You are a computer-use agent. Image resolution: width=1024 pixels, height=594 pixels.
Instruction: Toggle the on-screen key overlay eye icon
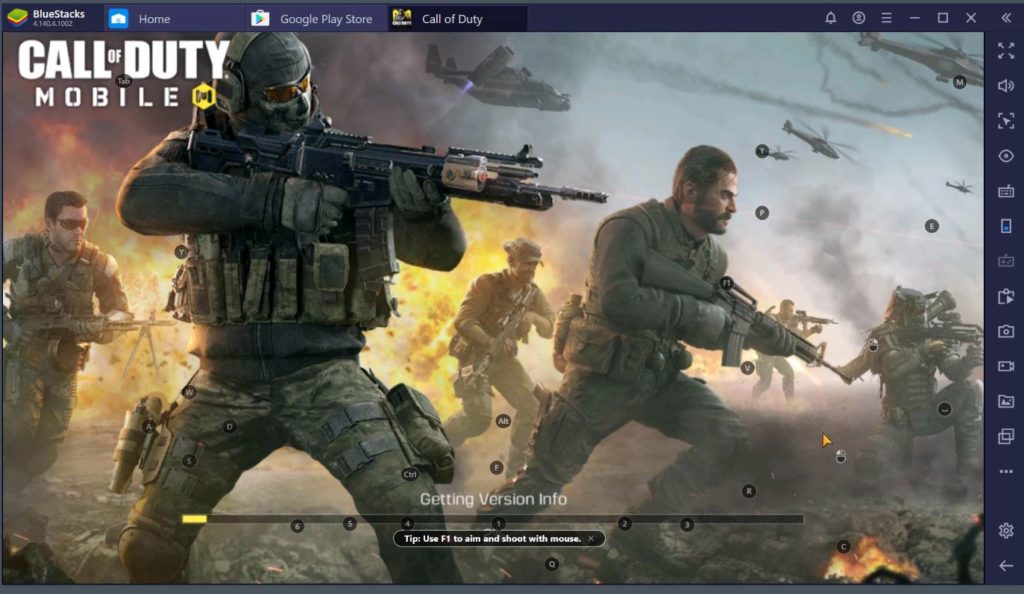pos(1006,156)
